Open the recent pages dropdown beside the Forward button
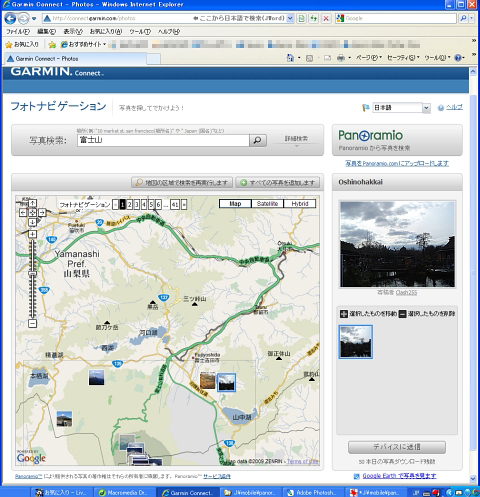The height and width of the screenshot is (497, 480). 34,19
